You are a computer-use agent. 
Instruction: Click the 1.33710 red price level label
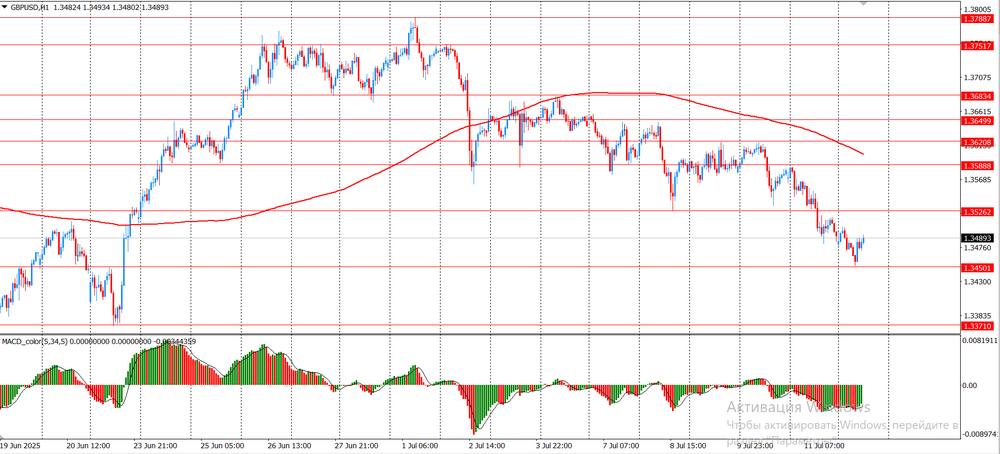tap(977, 326)
